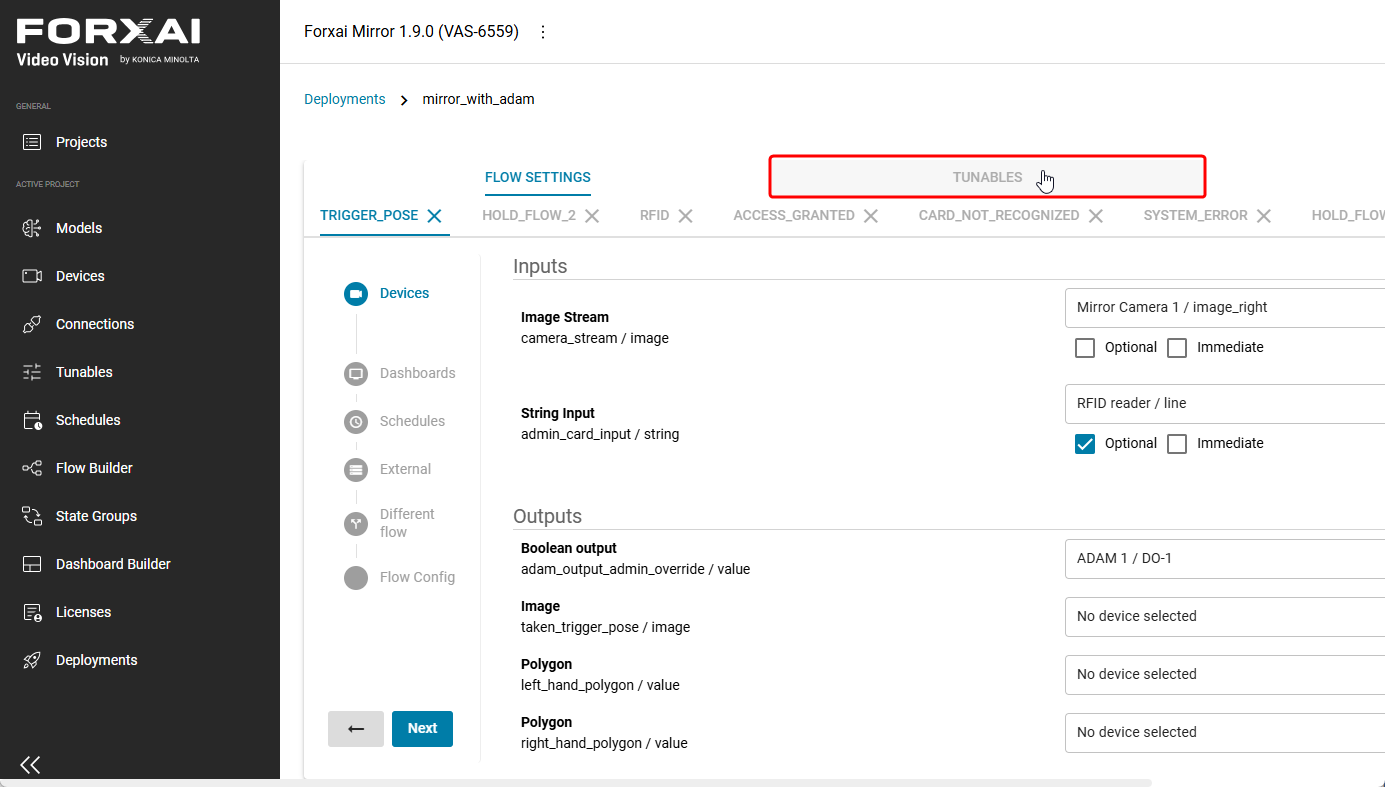Collapse the sidebar with double chevron
This screenshot has height=787, width=1385.
click(30, 765)
